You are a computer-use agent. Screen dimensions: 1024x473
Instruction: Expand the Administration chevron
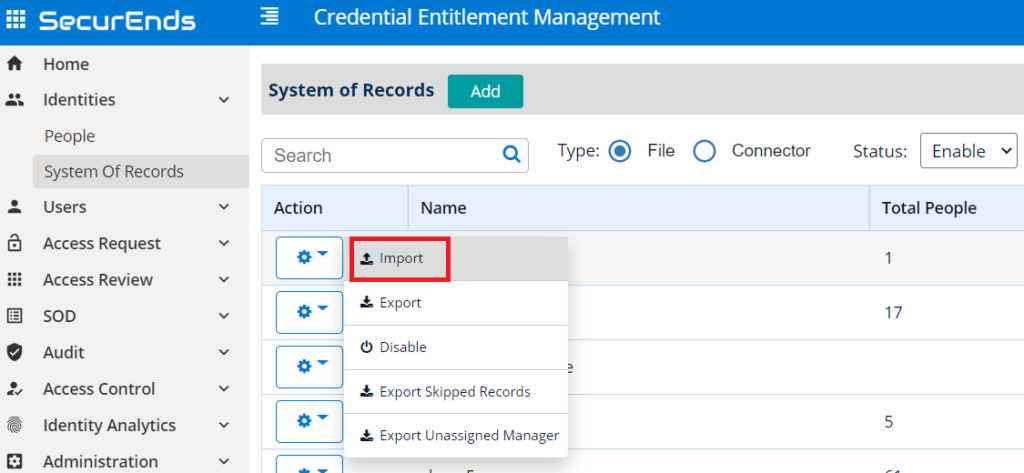[x=224, y=462]
